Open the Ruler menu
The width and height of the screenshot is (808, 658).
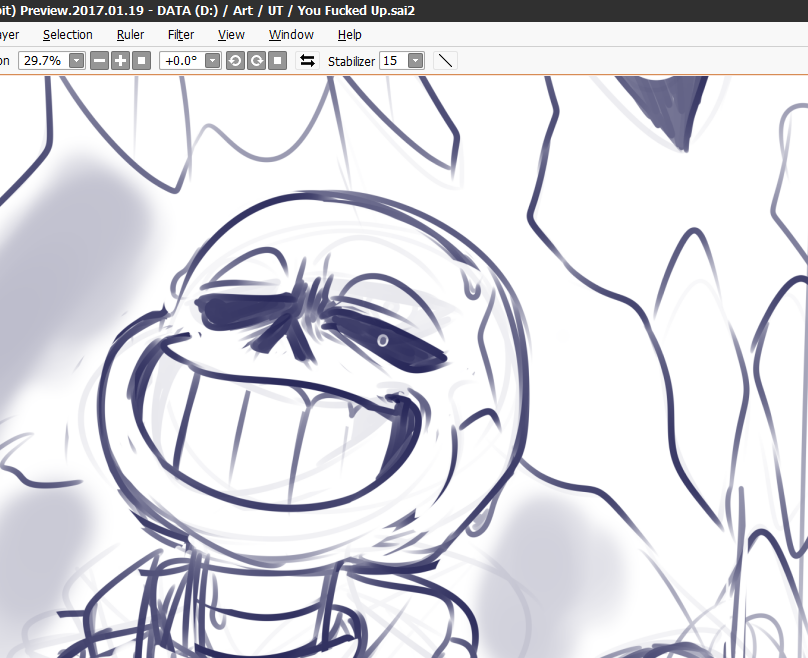click(x=130, y=35)
